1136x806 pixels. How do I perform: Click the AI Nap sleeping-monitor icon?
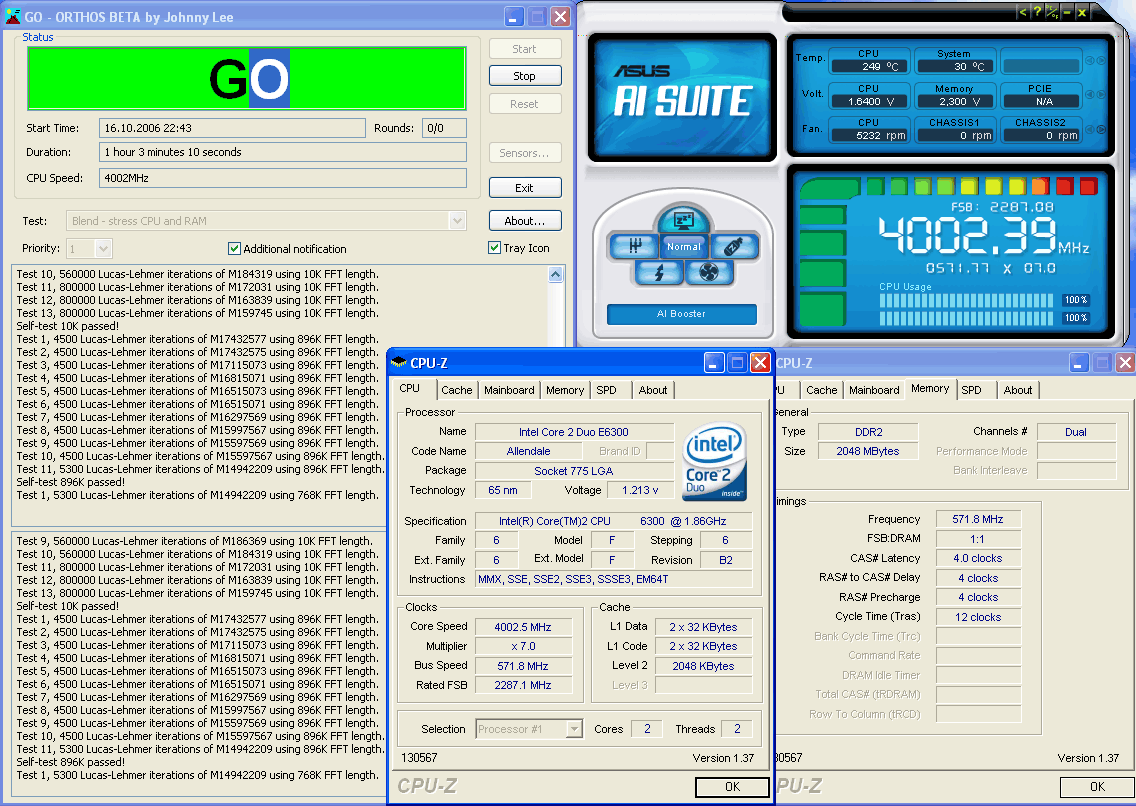(x=683, y=218)
